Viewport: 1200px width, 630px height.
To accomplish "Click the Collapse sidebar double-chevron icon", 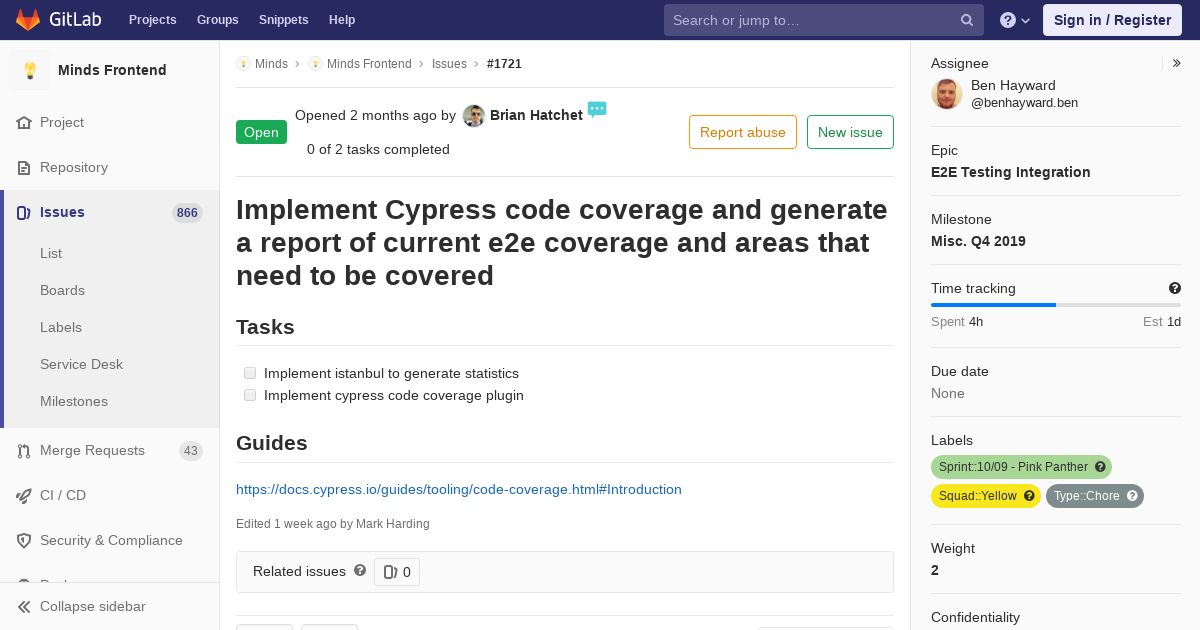I will point(24,606).
